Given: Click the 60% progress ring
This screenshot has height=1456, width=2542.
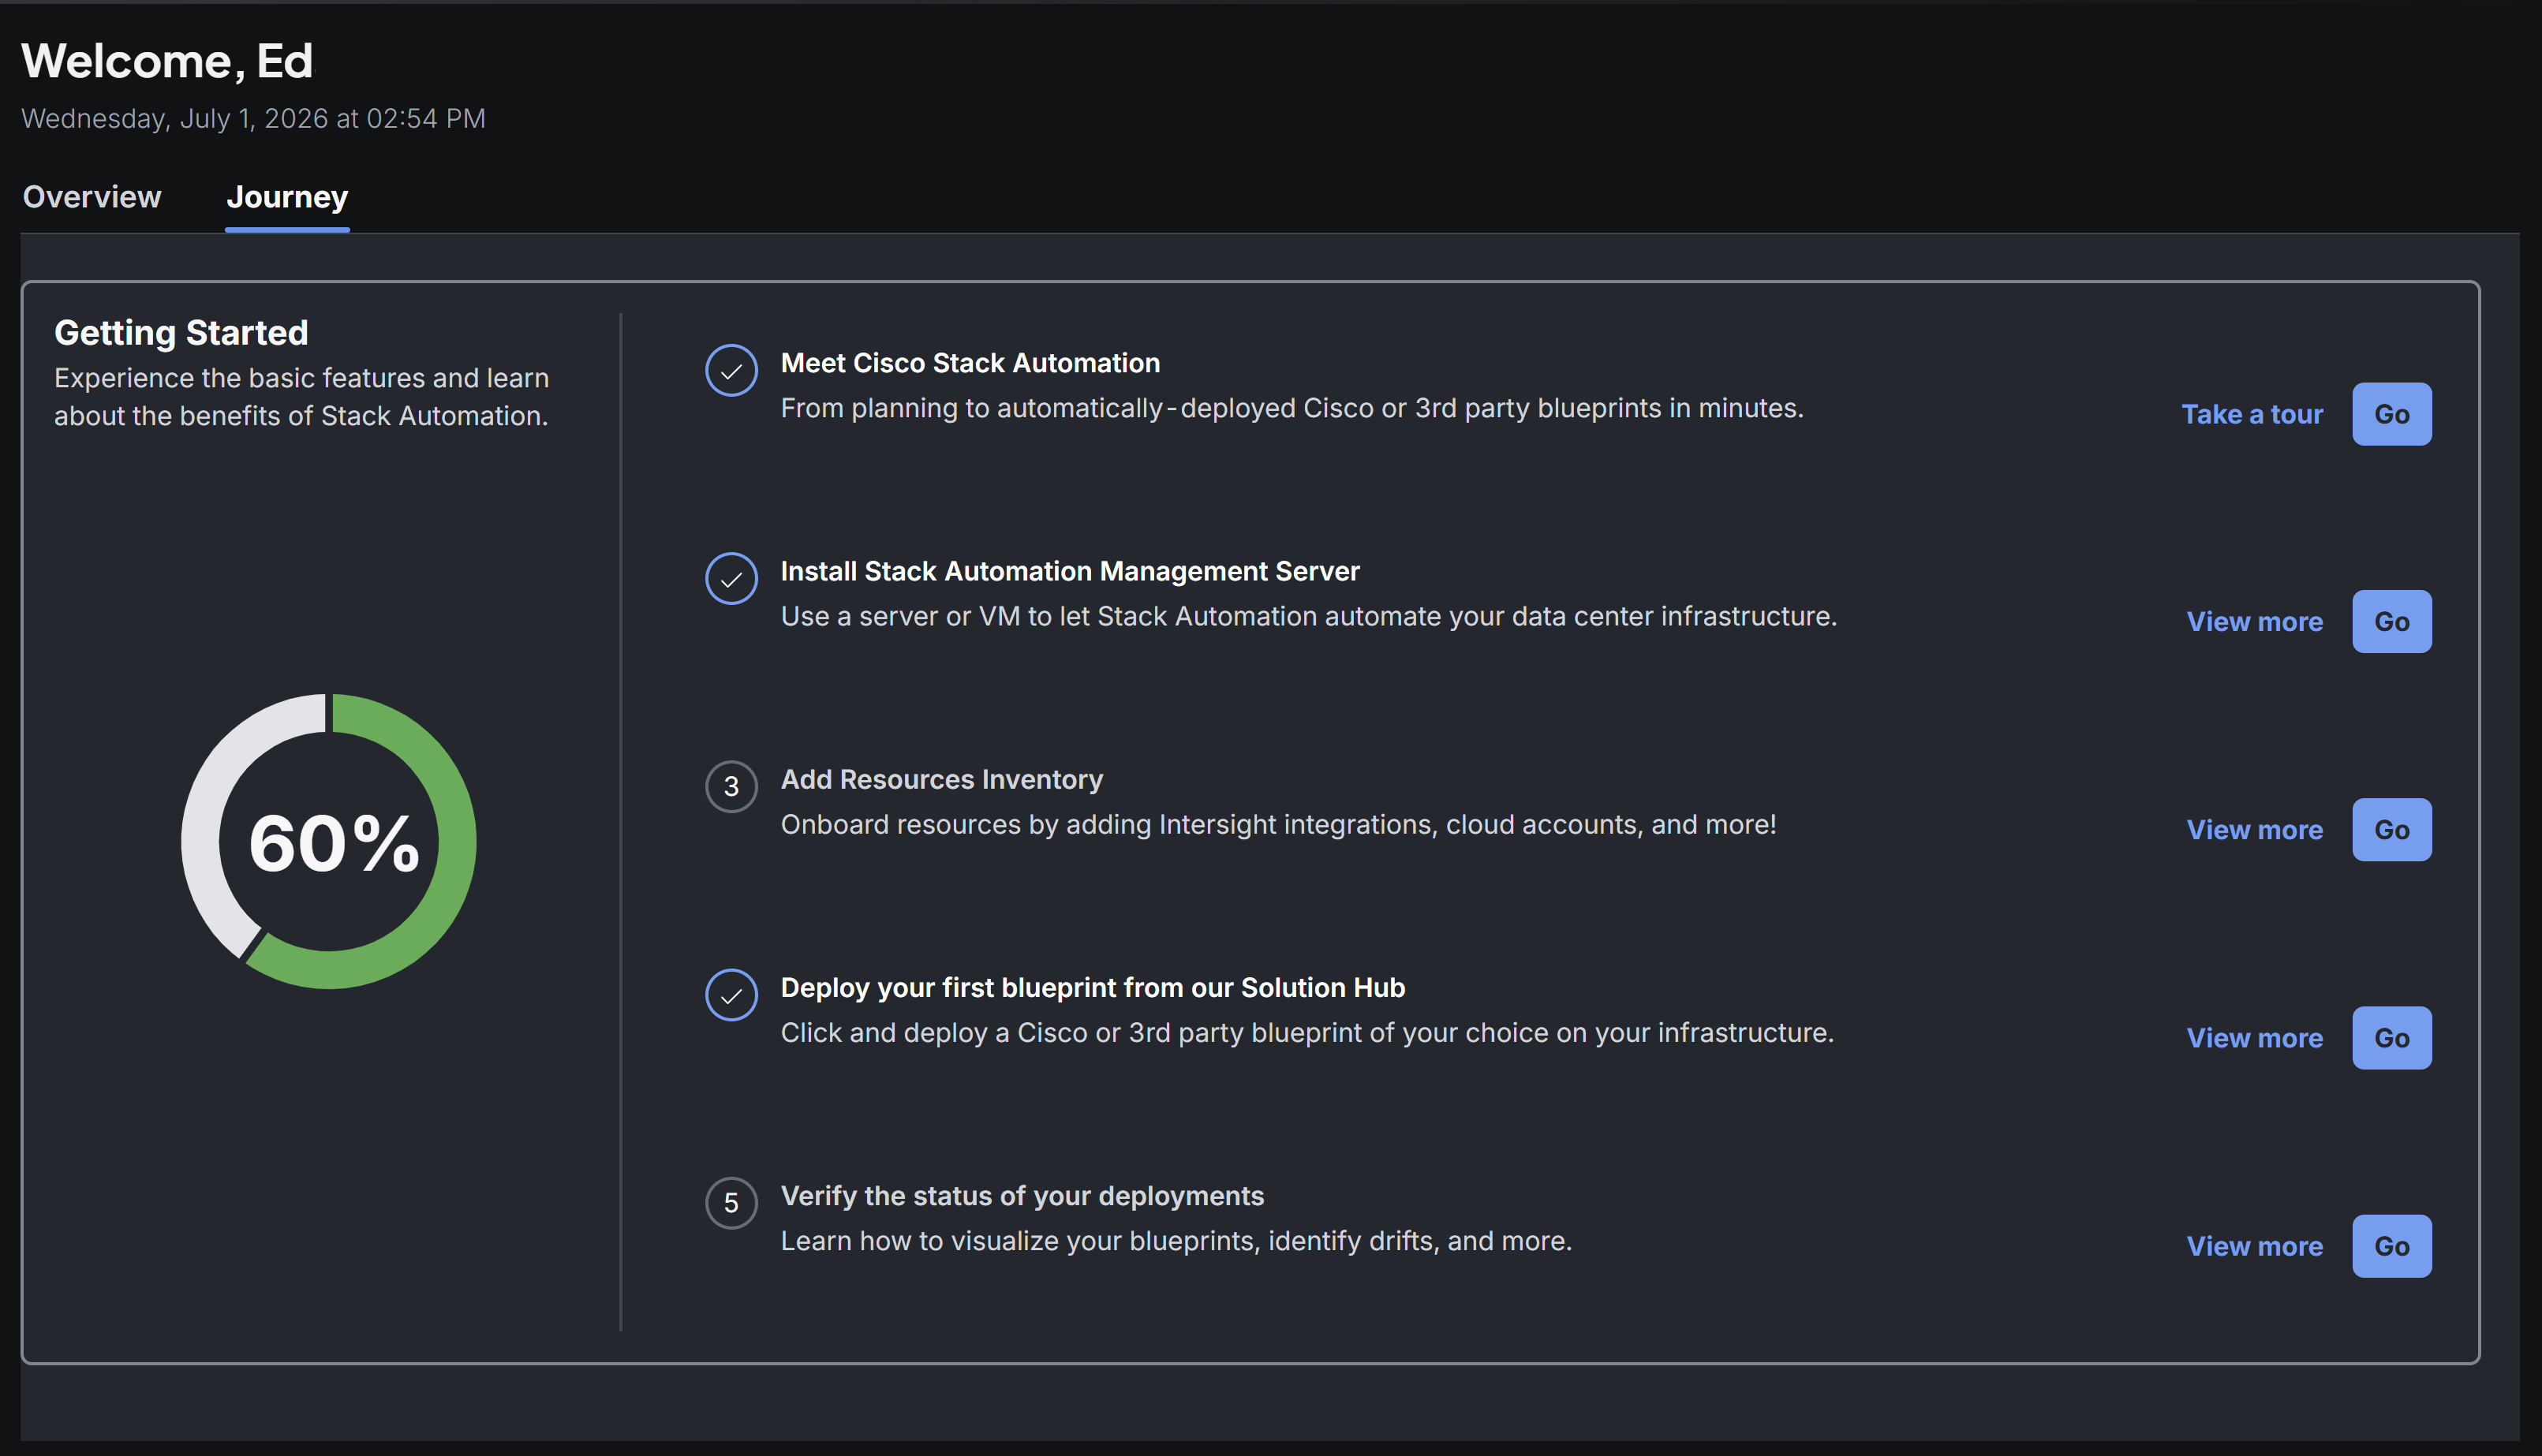Looking at the screenshot, I should coord(328,841).
